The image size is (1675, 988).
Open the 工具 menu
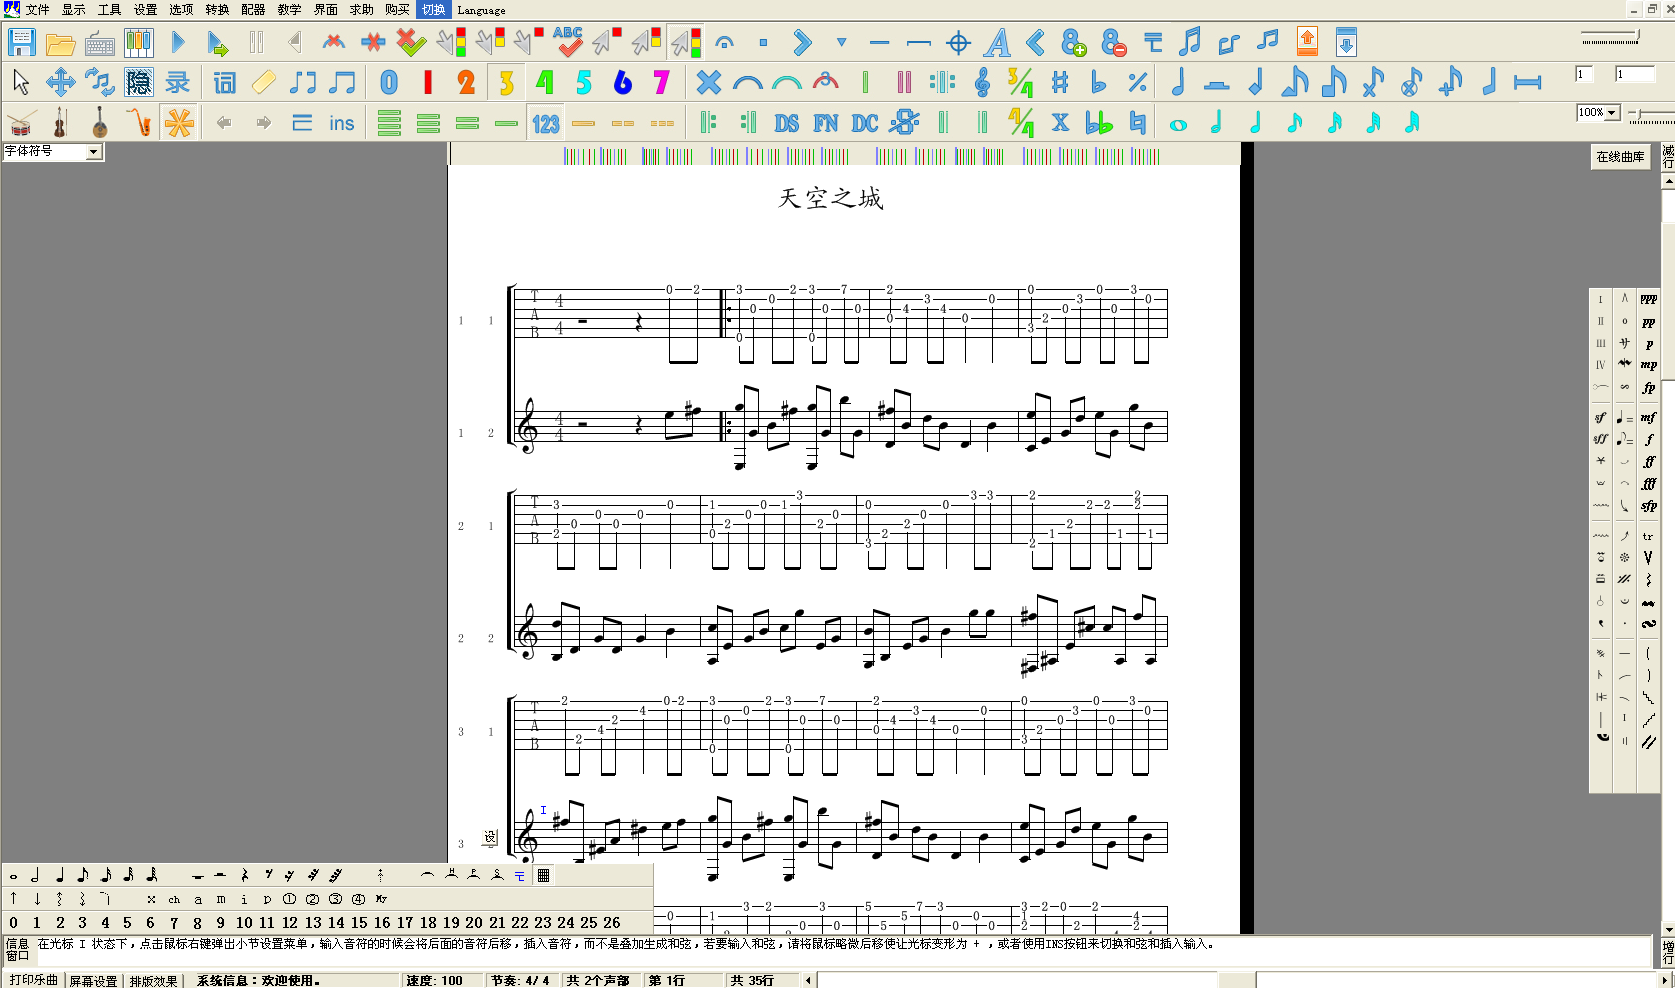tap(109, 9)
